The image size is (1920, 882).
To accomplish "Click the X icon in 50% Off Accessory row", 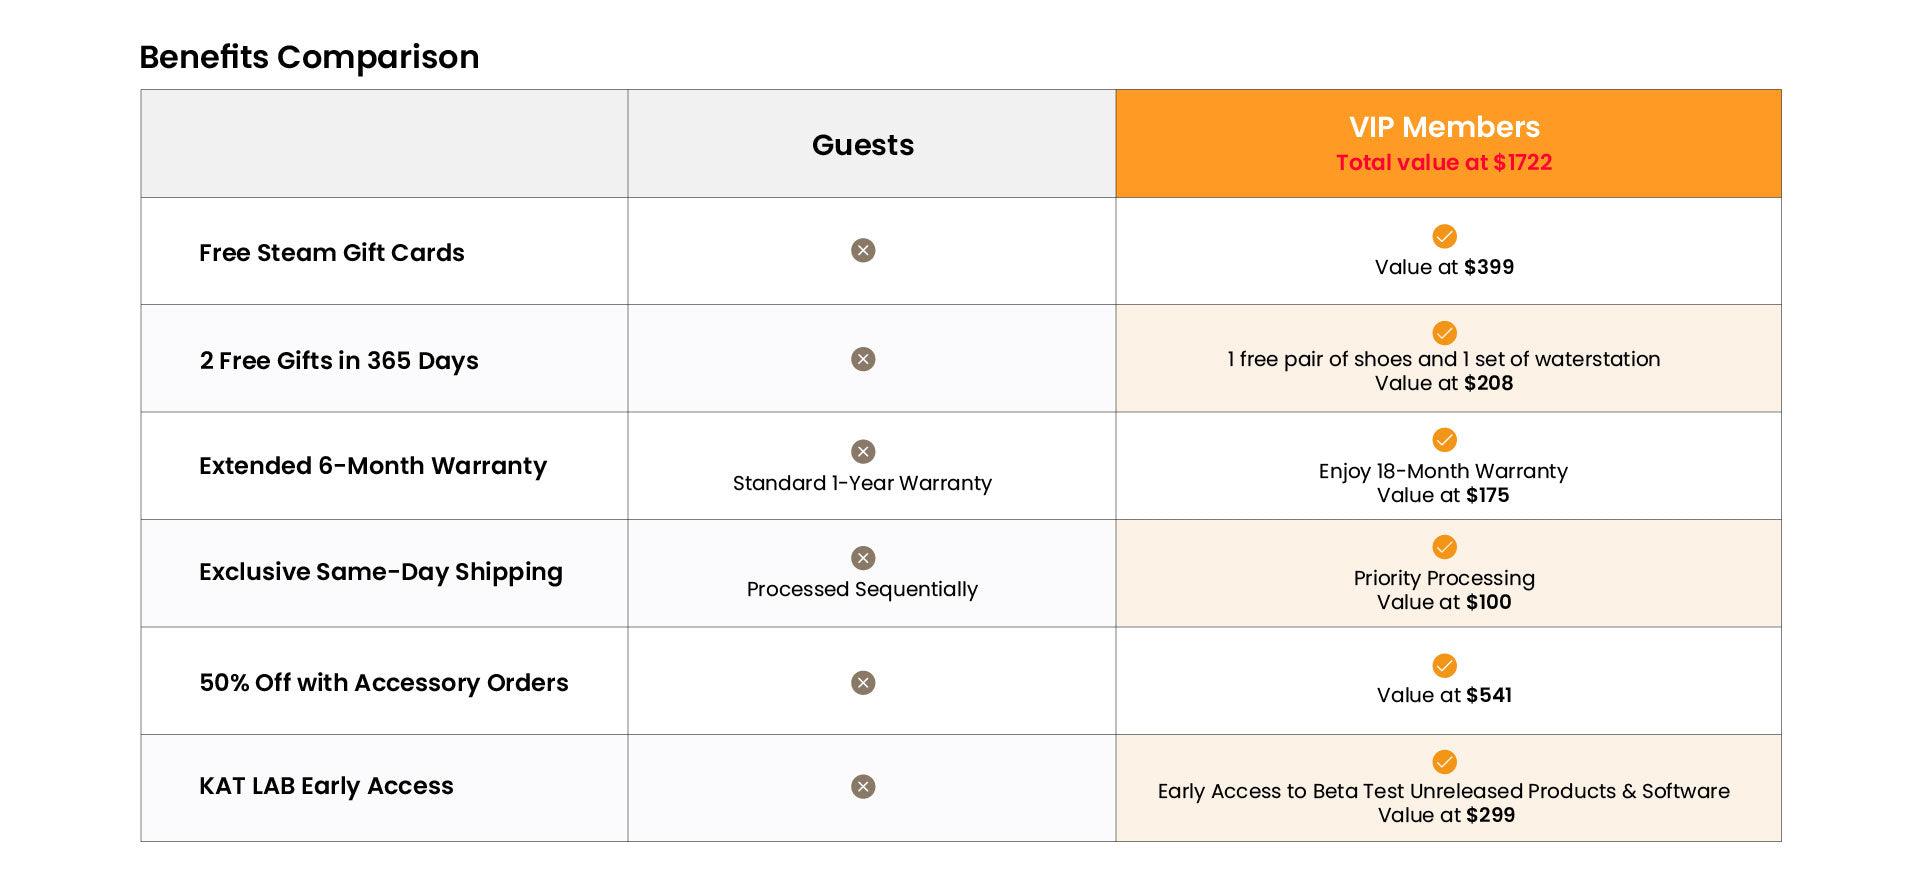I will 863,683.
